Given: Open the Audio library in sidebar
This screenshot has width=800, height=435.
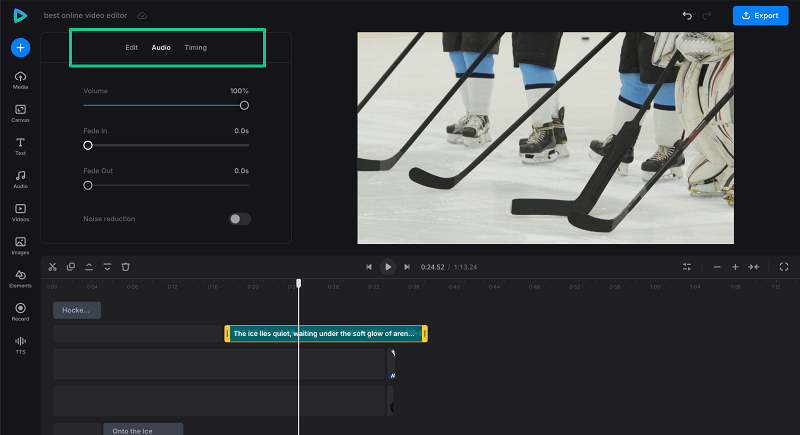Looking at the screenshot, I should (20, 180).
